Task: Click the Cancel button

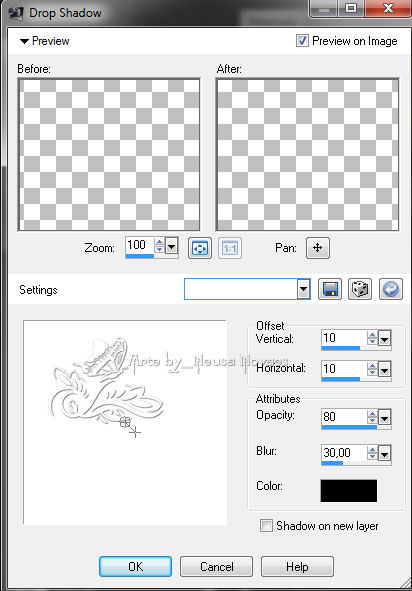Action: click(x=216, y=567)
